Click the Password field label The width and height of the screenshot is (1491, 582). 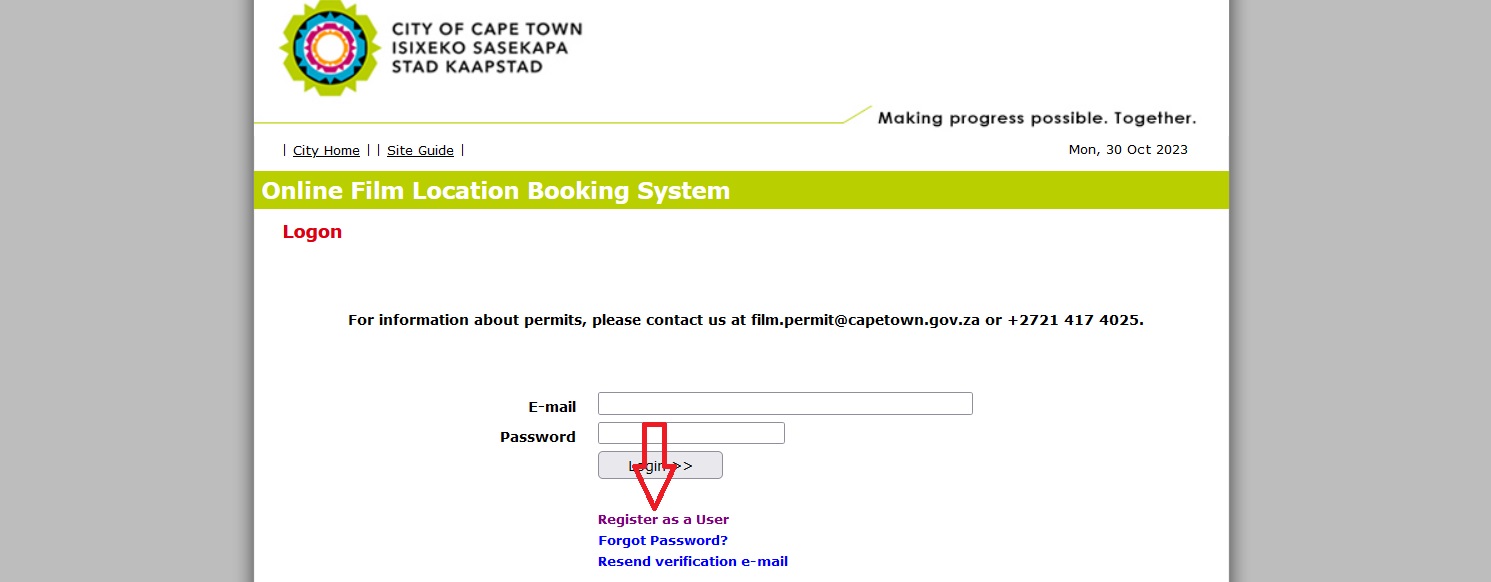pyautogui.click(x=538, y=437)
